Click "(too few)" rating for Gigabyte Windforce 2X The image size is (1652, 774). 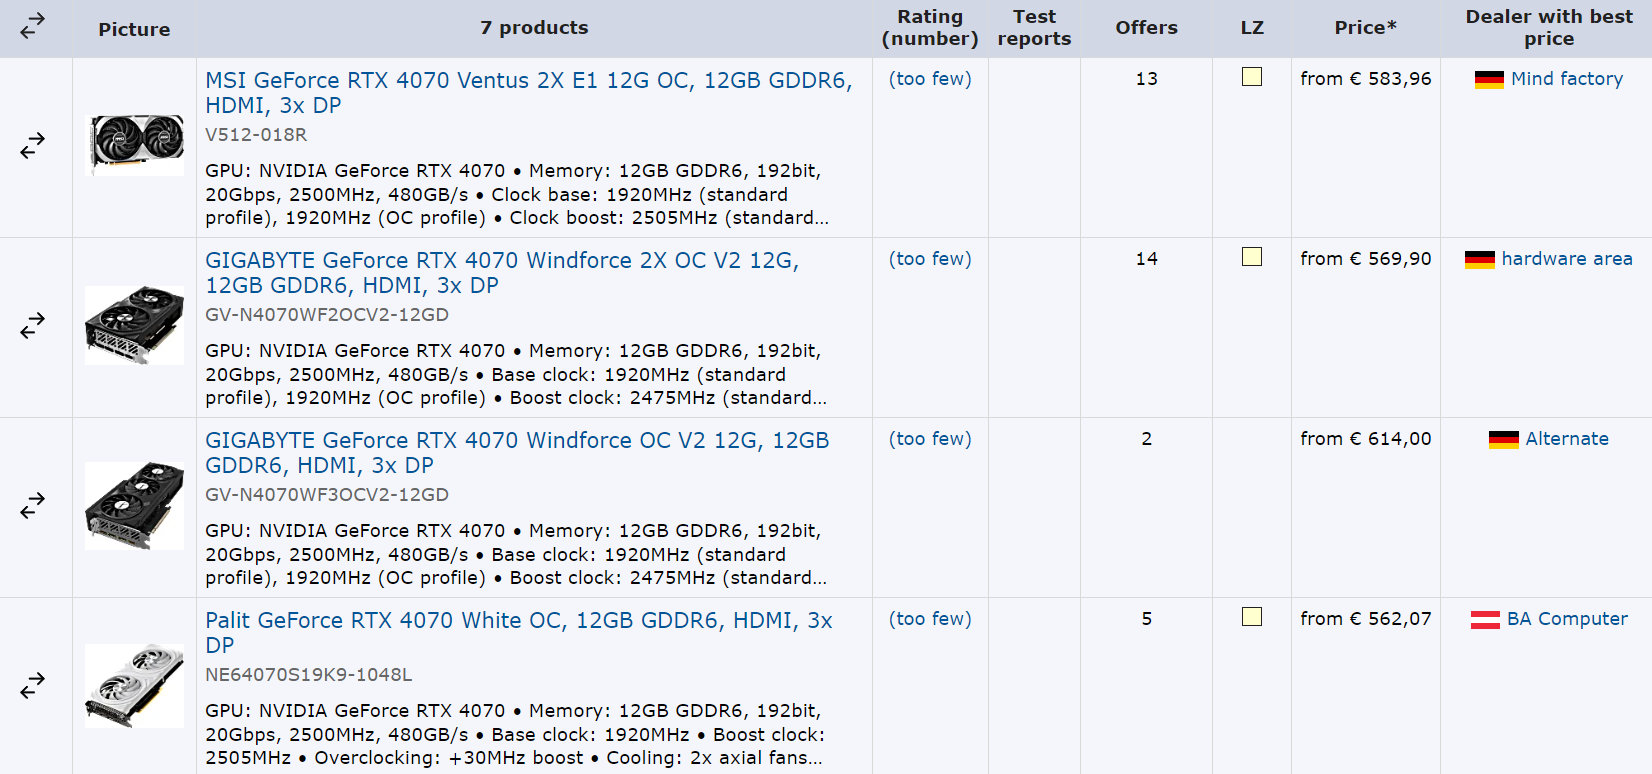point(930,259)
